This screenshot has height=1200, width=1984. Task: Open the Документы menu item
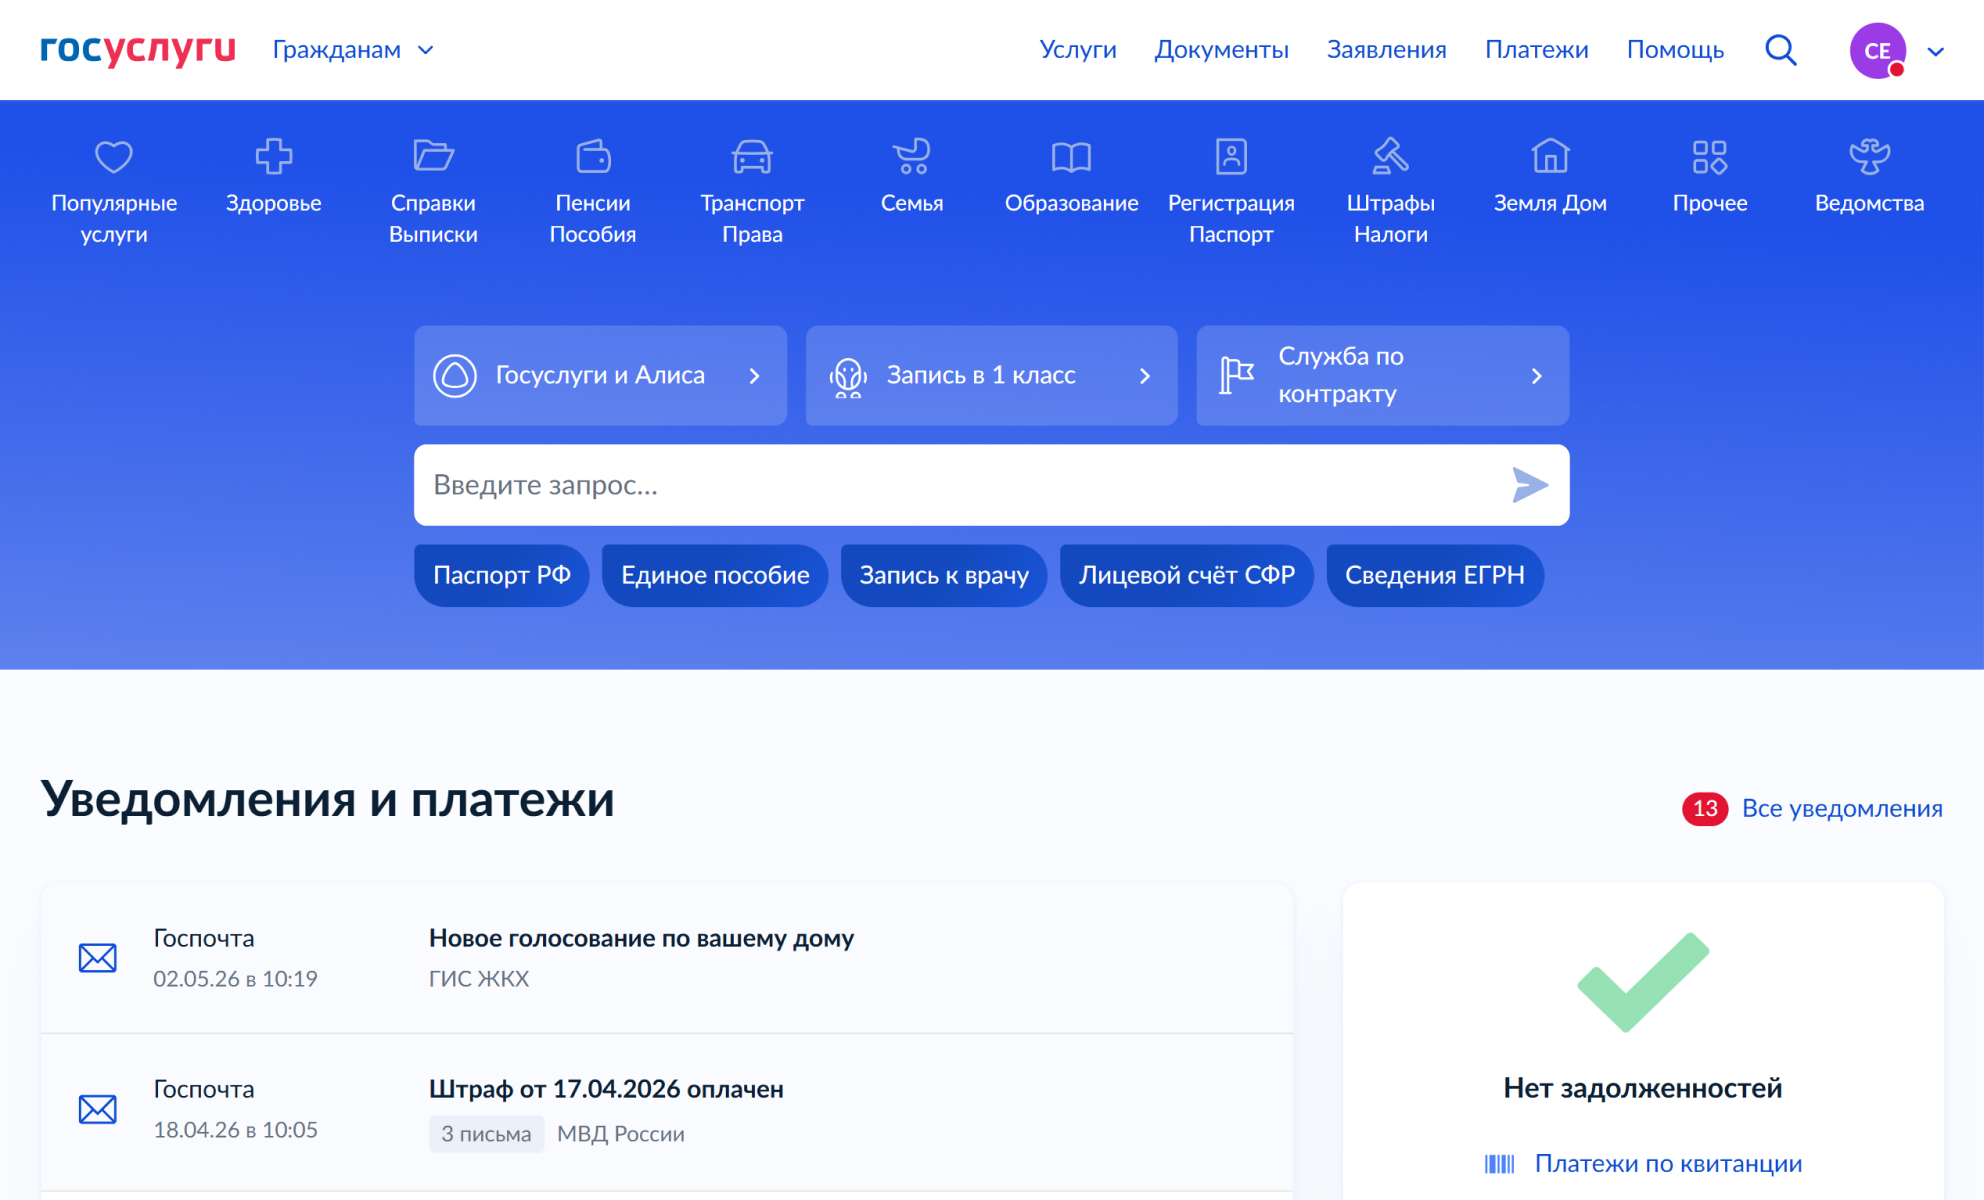coord(1221,50)
